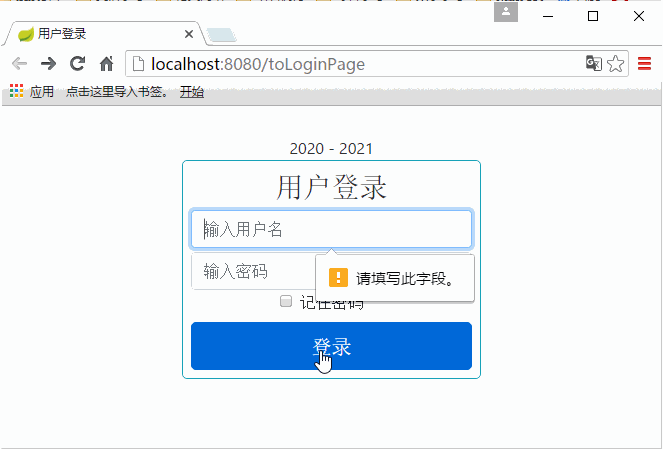663x449 pixels.
Task: Reload the login page
Action: 77,64
